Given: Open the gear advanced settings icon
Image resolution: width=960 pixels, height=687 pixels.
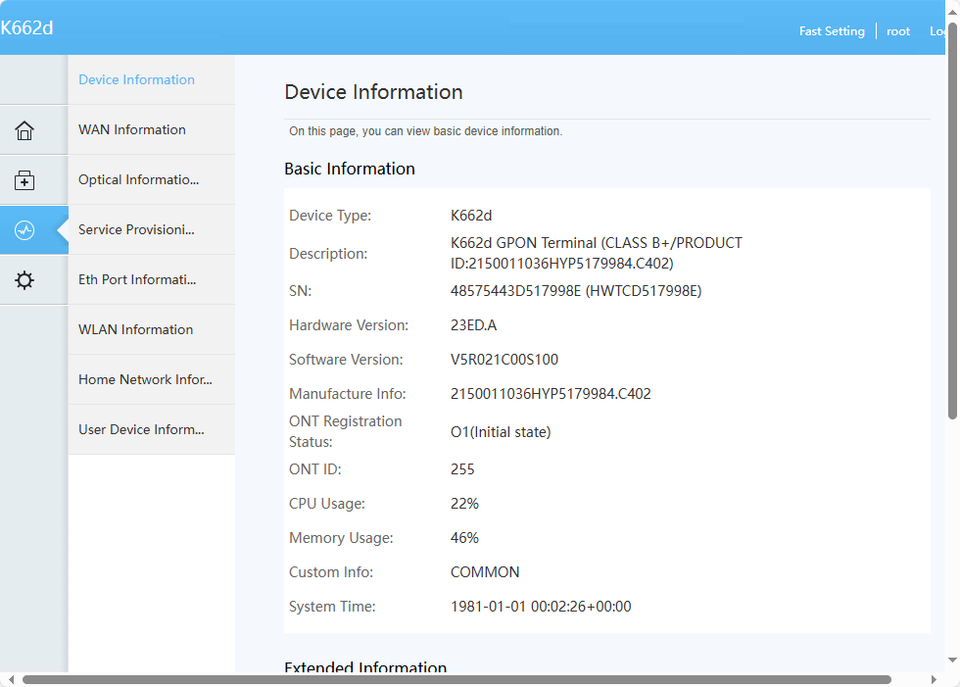Looking at the screenshot, I should (x=24, y=281).
